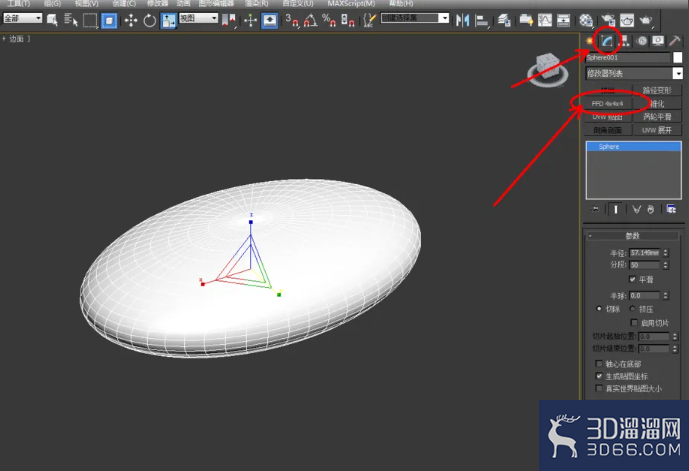Open the 自定义(U) menu
The height and width of the screenshot is (471, 689).
(x=297, y=4)
